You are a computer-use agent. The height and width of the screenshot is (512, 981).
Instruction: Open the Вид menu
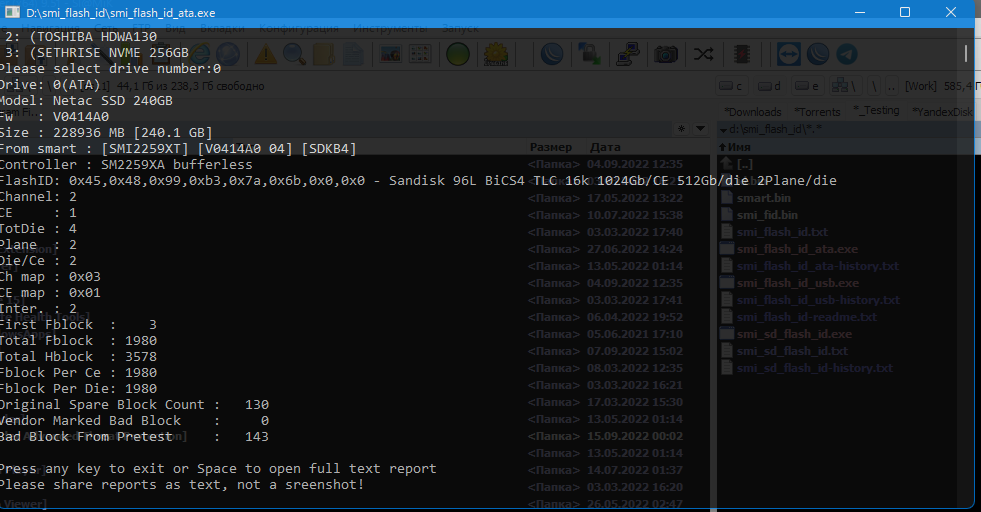175,29
